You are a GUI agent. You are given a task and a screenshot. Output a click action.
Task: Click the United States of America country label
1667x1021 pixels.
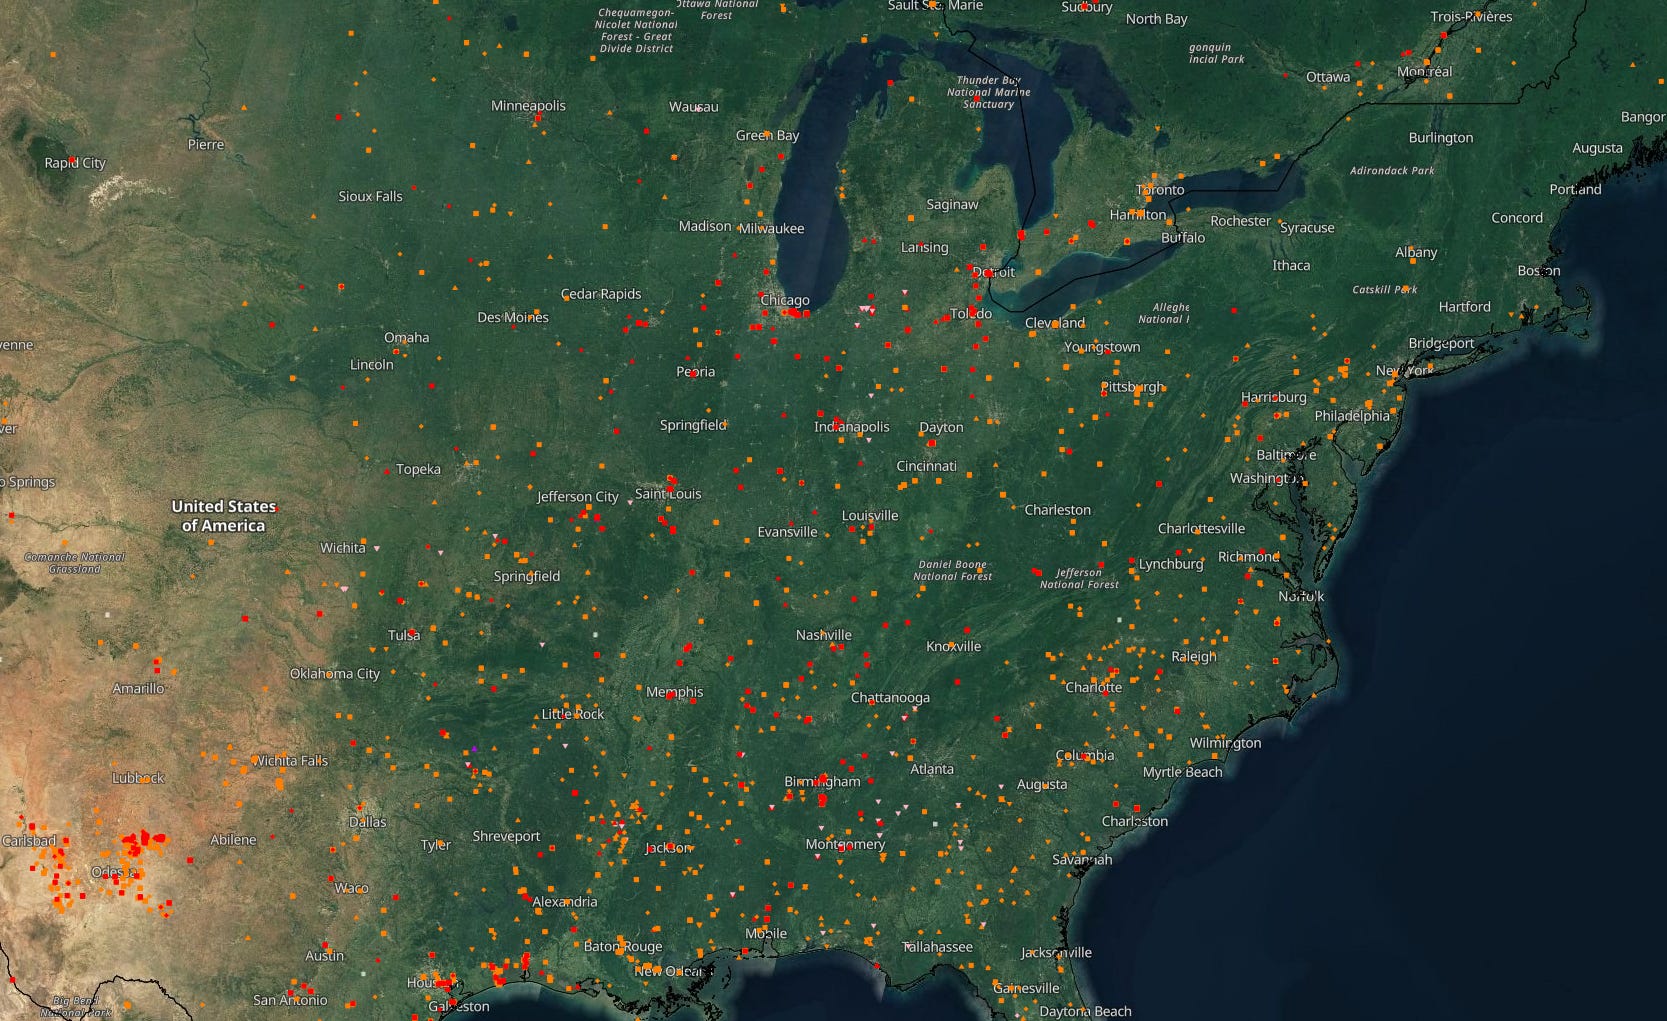(222, 517)
